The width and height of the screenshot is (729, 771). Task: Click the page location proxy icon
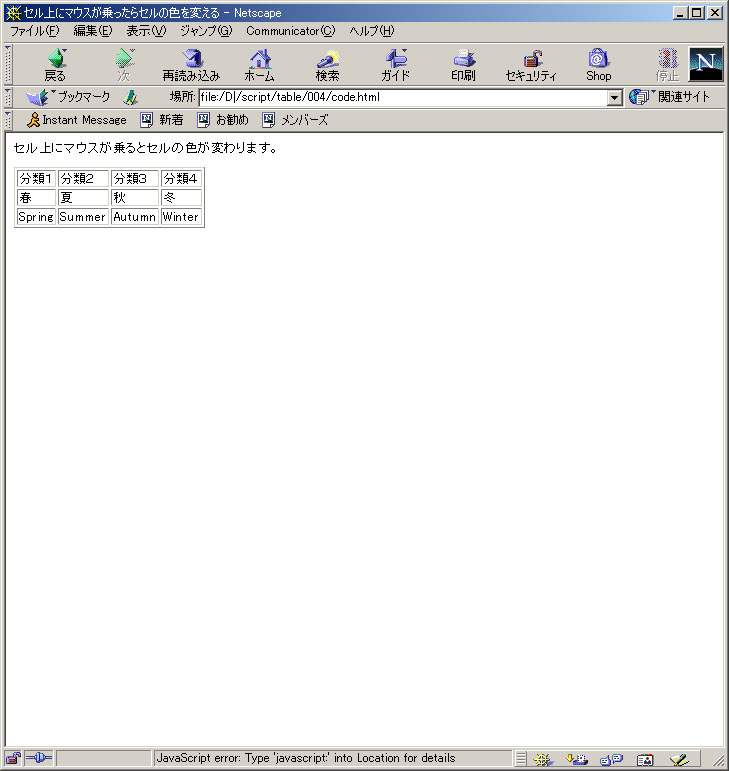click(130, 97)
